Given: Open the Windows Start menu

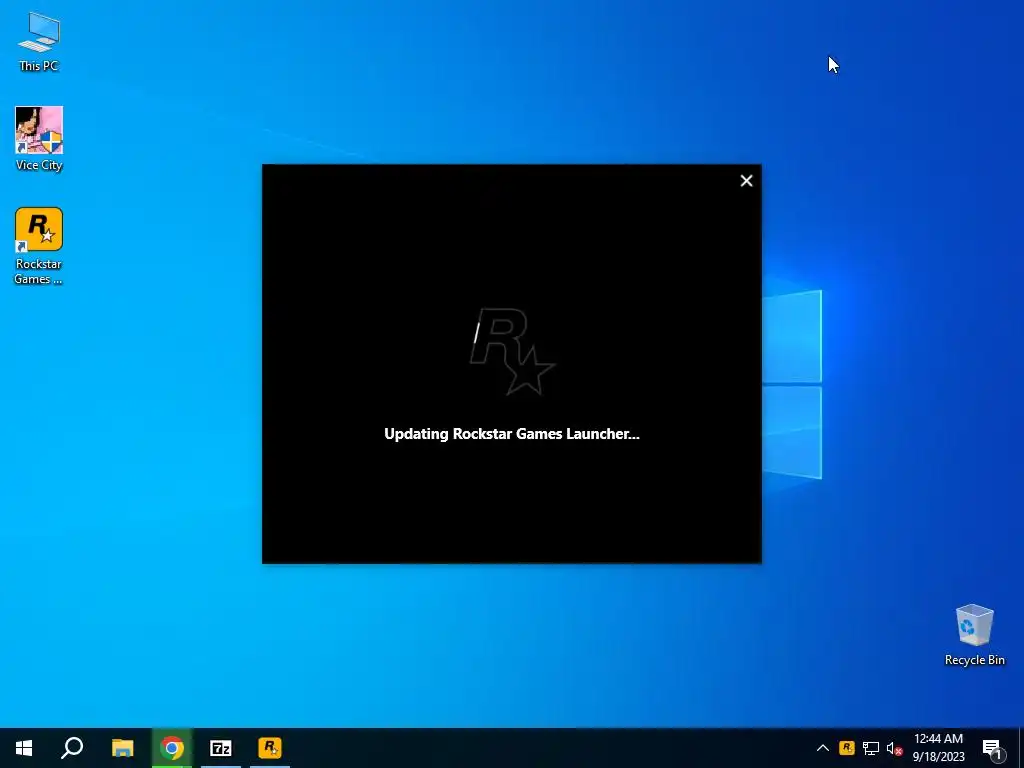Looking at the screenshot, I should tap(24, 748).
